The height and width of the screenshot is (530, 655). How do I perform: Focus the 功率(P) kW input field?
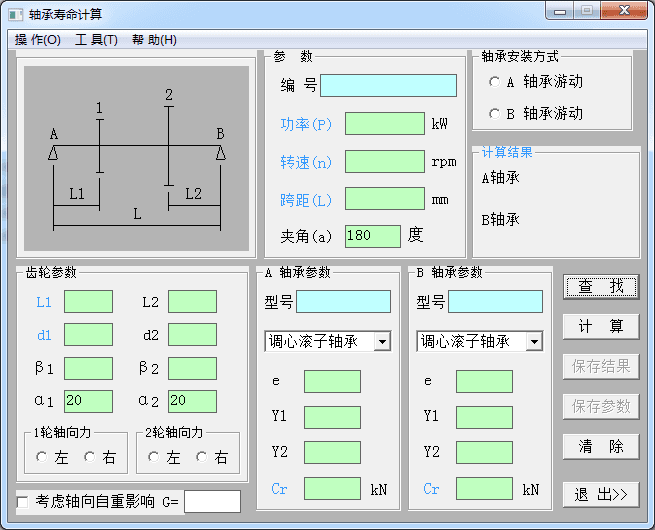[384, 124]
